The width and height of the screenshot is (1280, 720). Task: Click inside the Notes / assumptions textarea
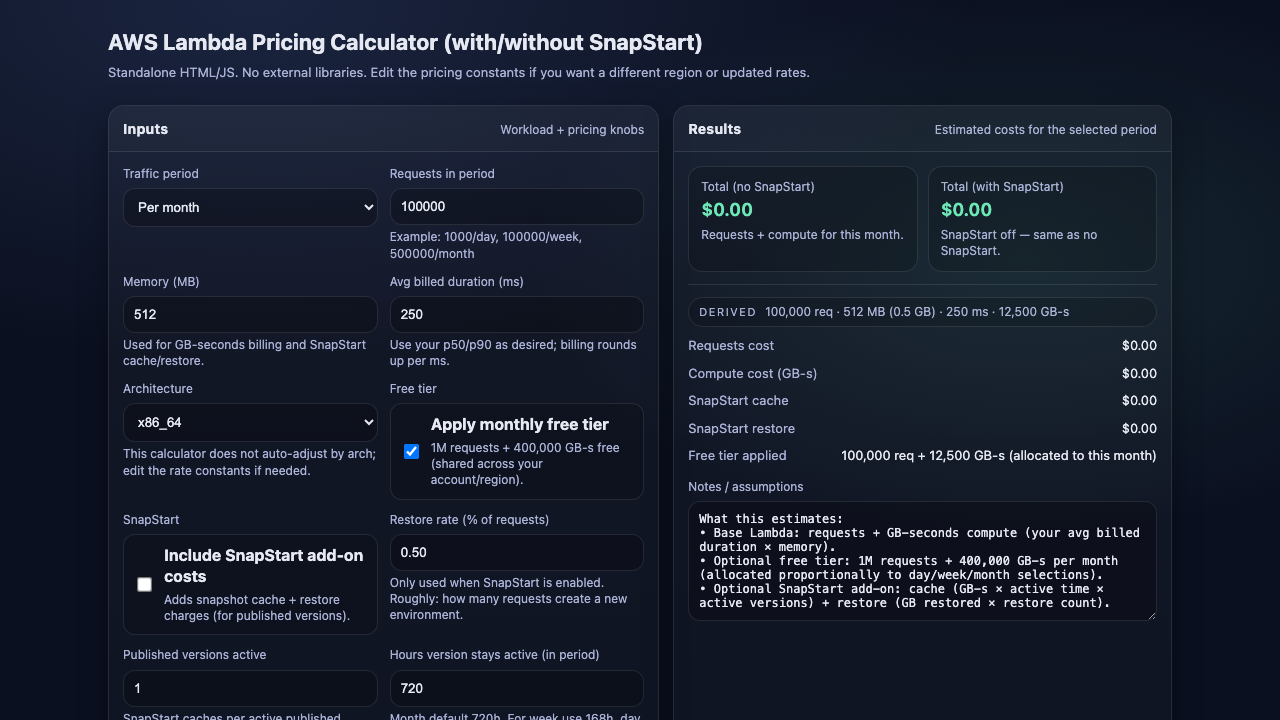point(922,561)
